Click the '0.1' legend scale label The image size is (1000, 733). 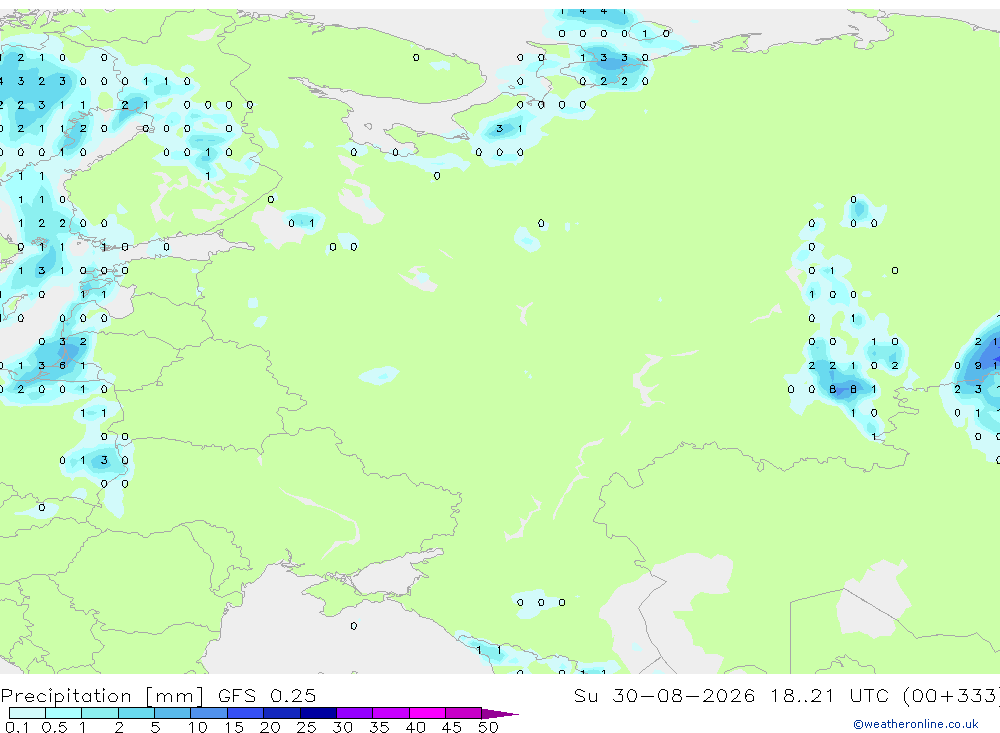[17, 727]
